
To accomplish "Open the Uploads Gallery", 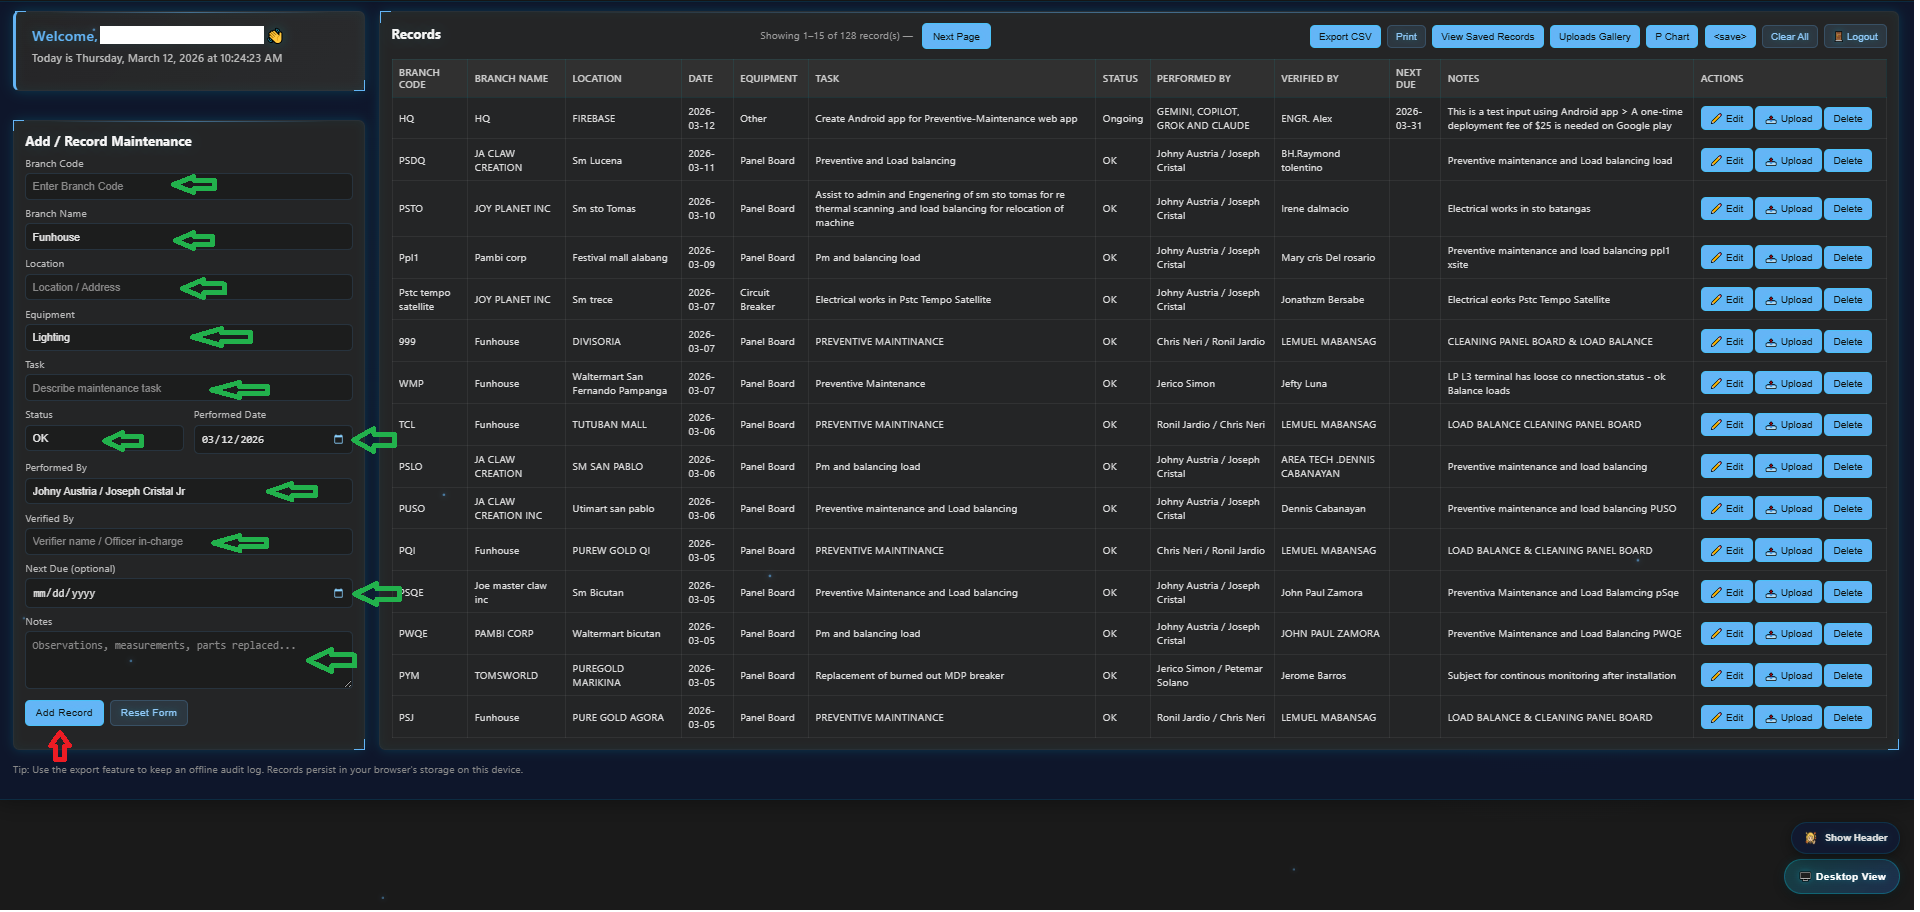I will (1594, 37).
